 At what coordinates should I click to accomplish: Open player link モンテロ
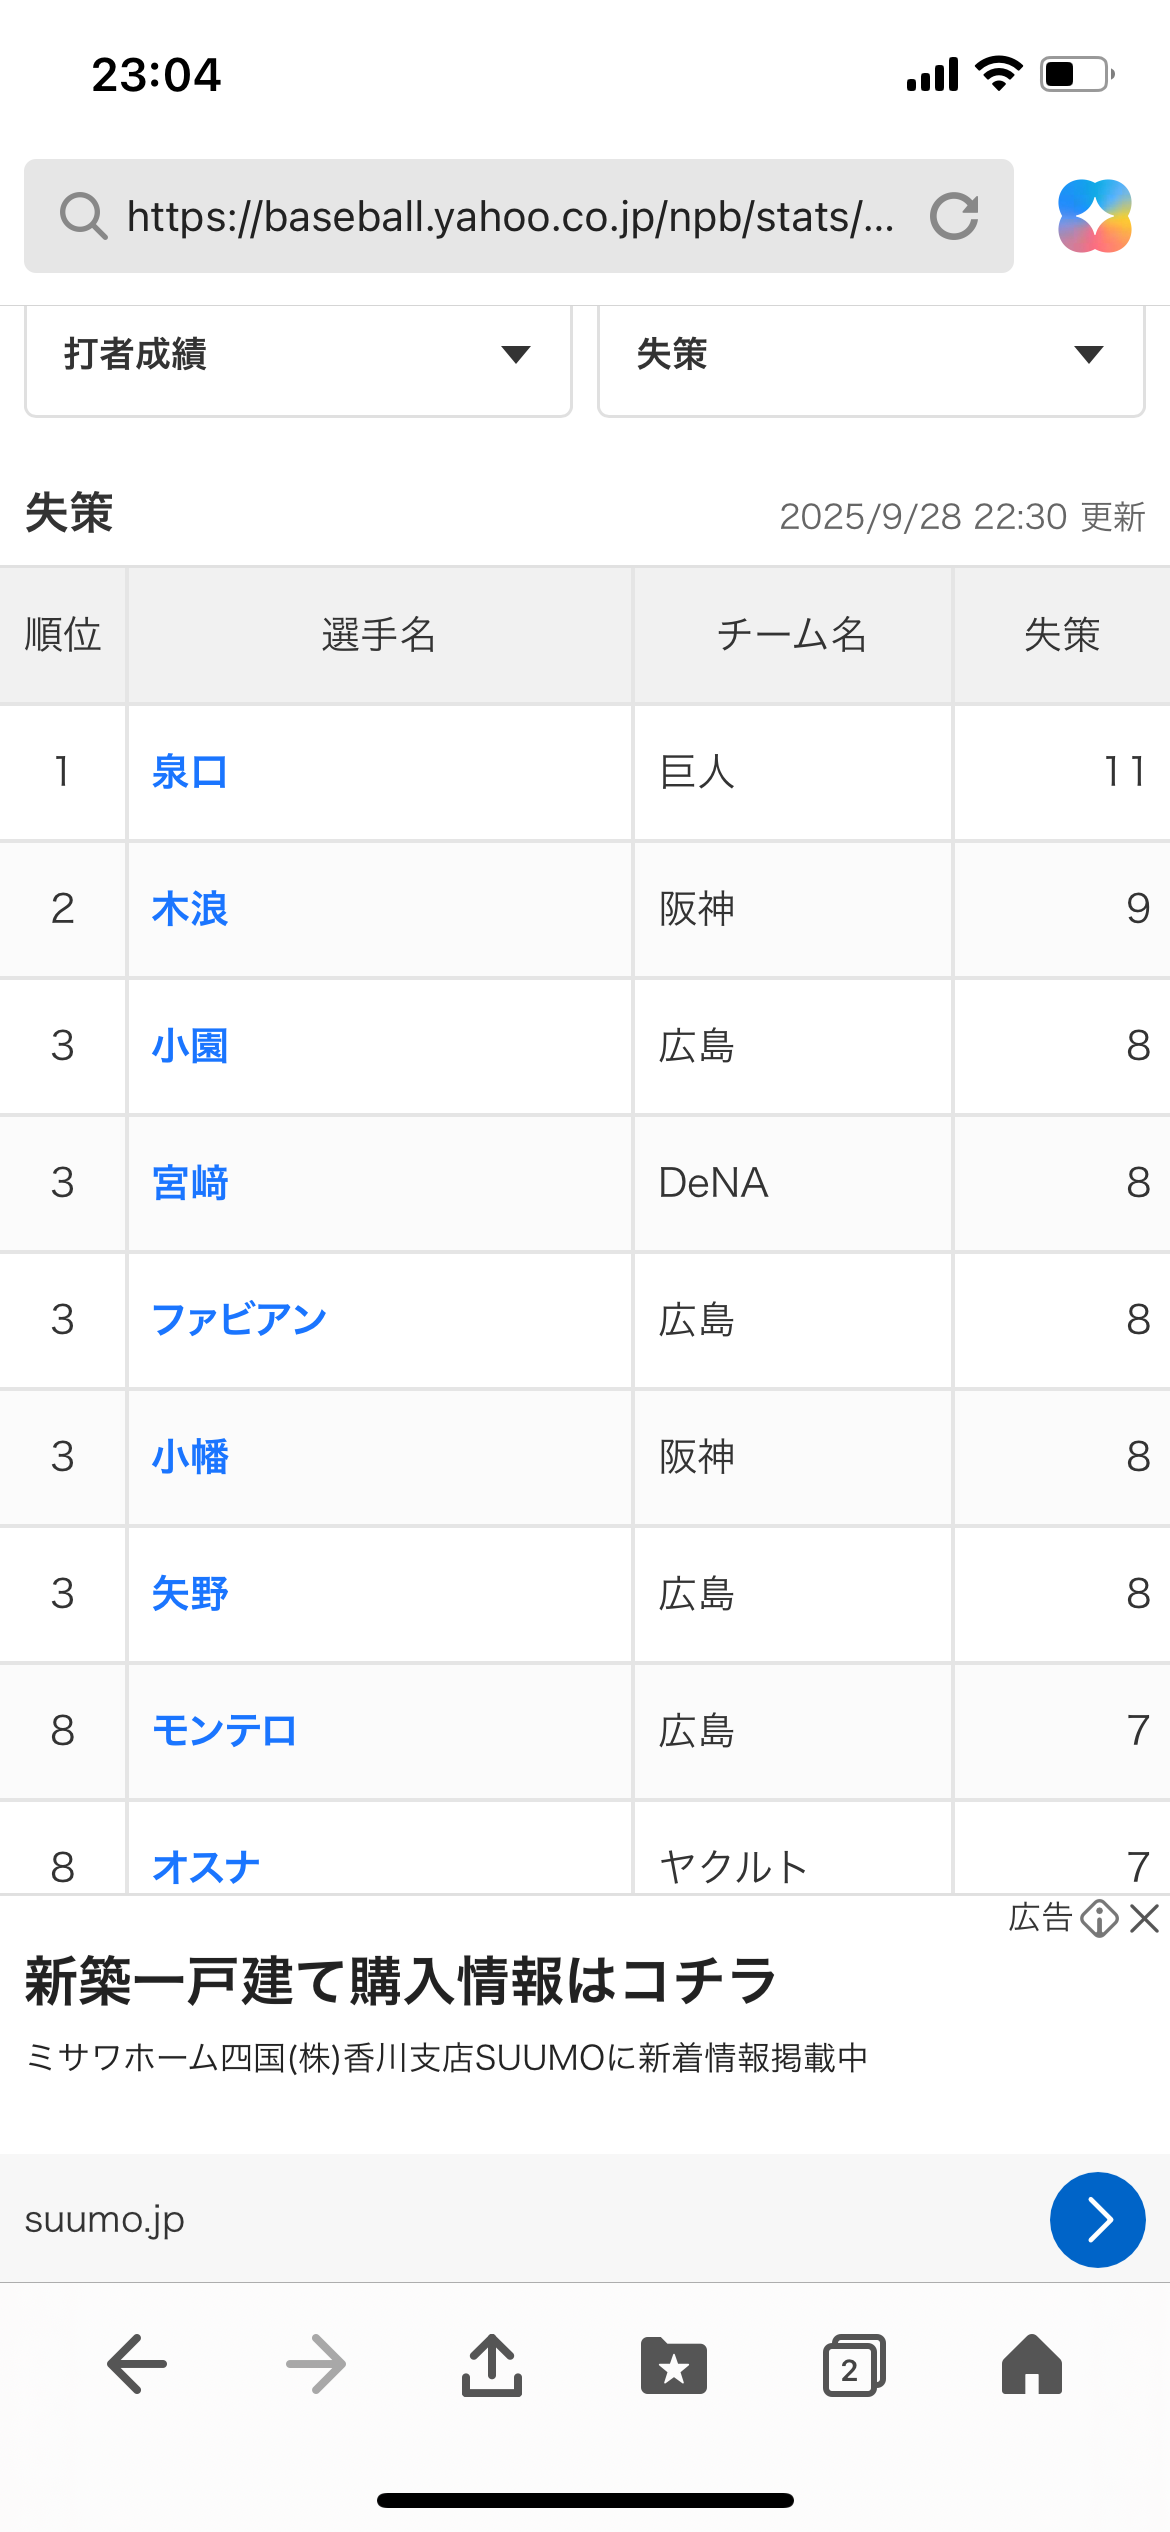(x=224, y=1731)
